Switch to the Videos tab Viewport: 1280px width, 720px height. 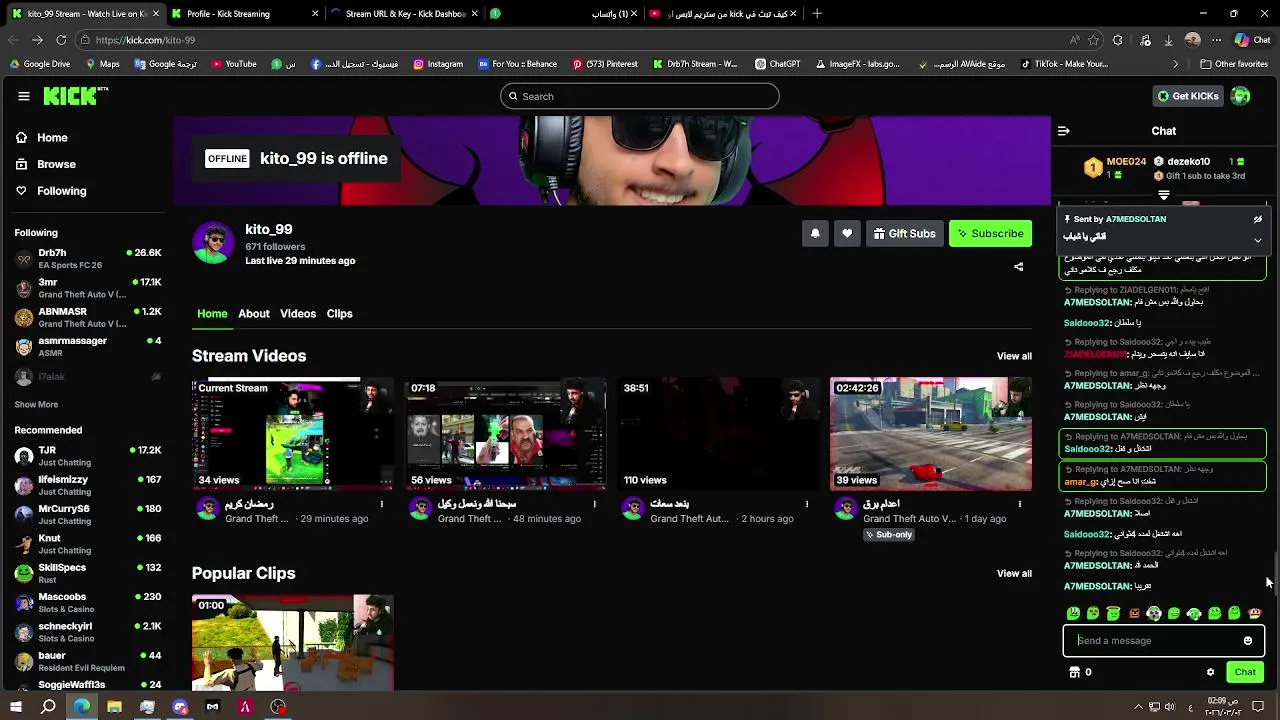298,314
